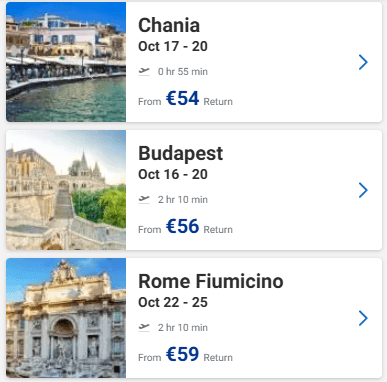The image size is (387, 382).
Task: Click the 0 hr 55 min flight duration
Action: [x=183, y=72]
